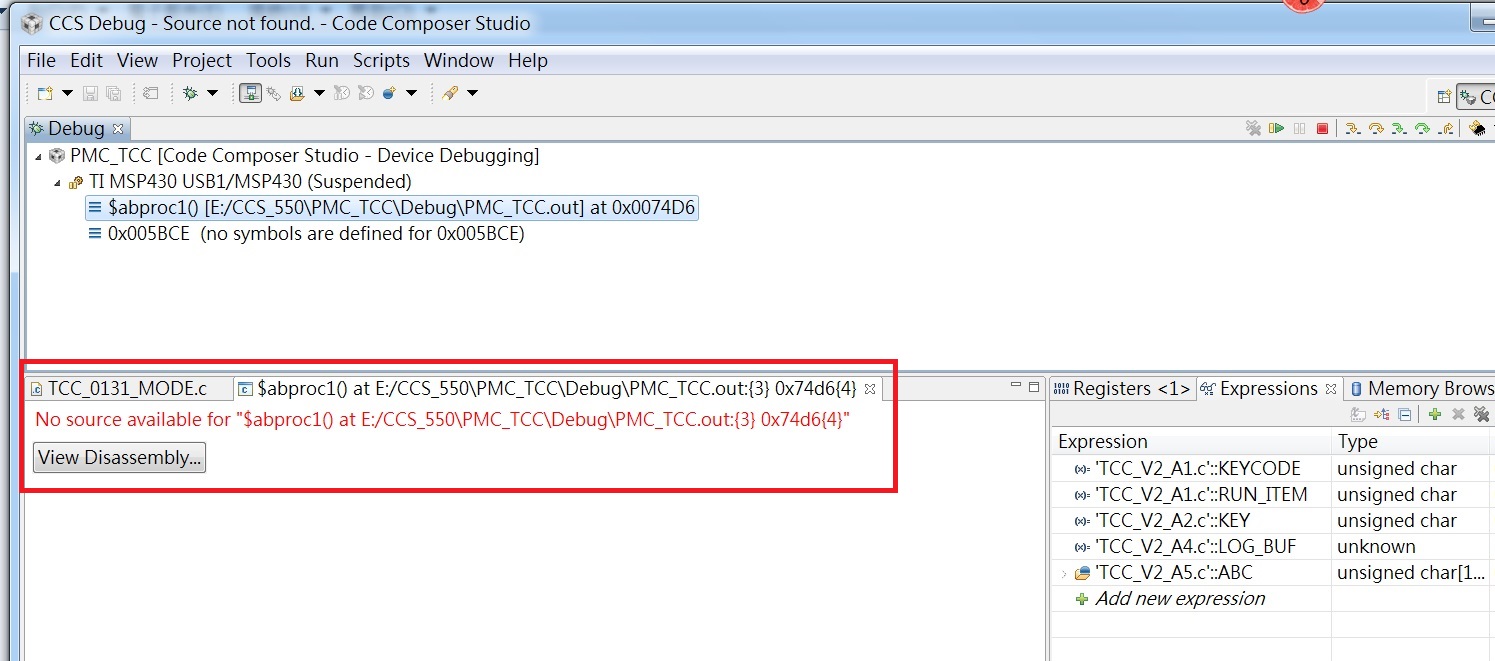The height and width of the screenshot is (661, 1495).
Task: Click the Expression column header
Action: point(1191,441)
